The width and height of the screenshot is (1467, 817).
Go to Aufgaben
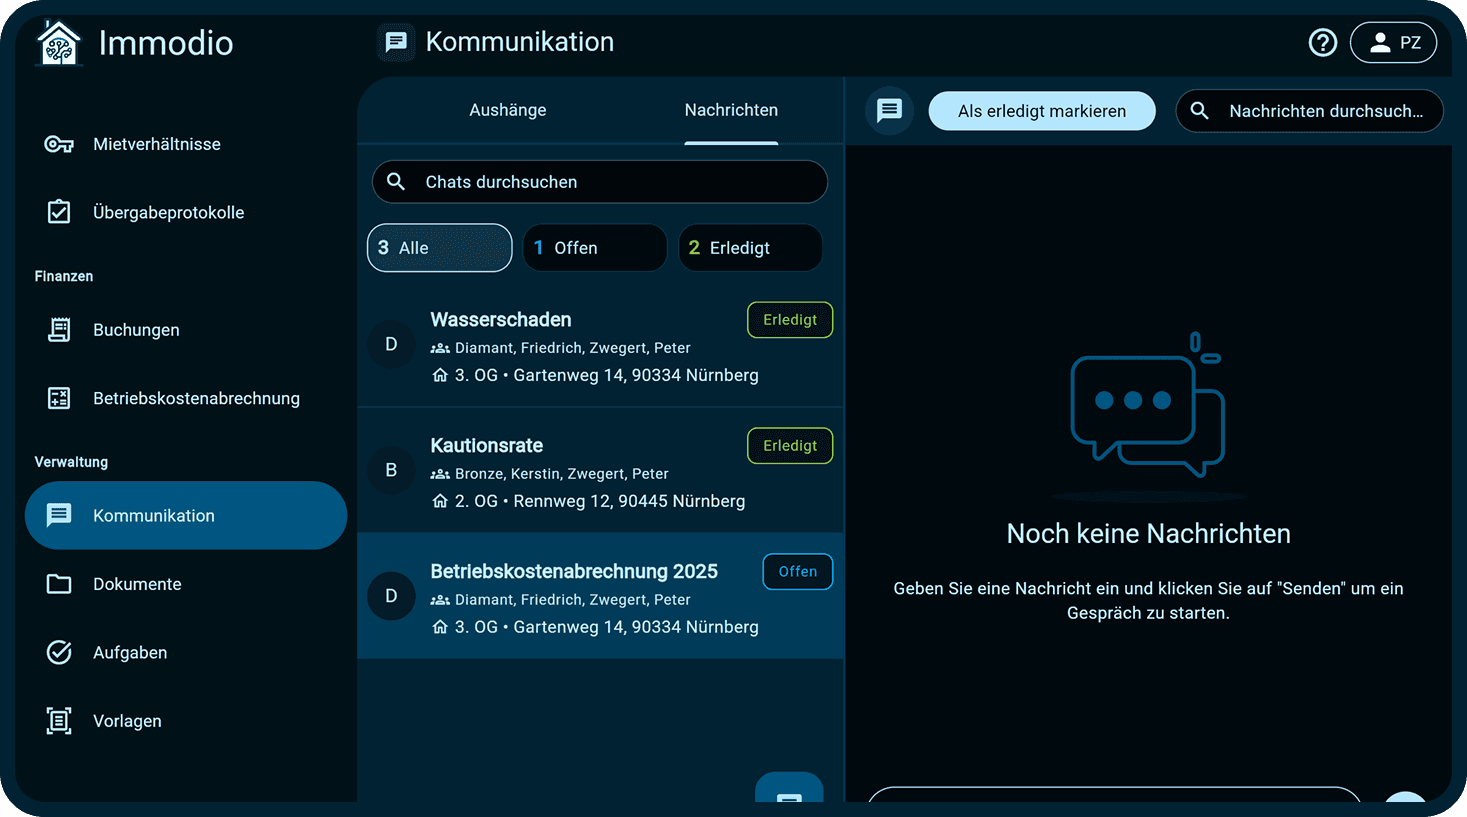(x=186, y=652)
